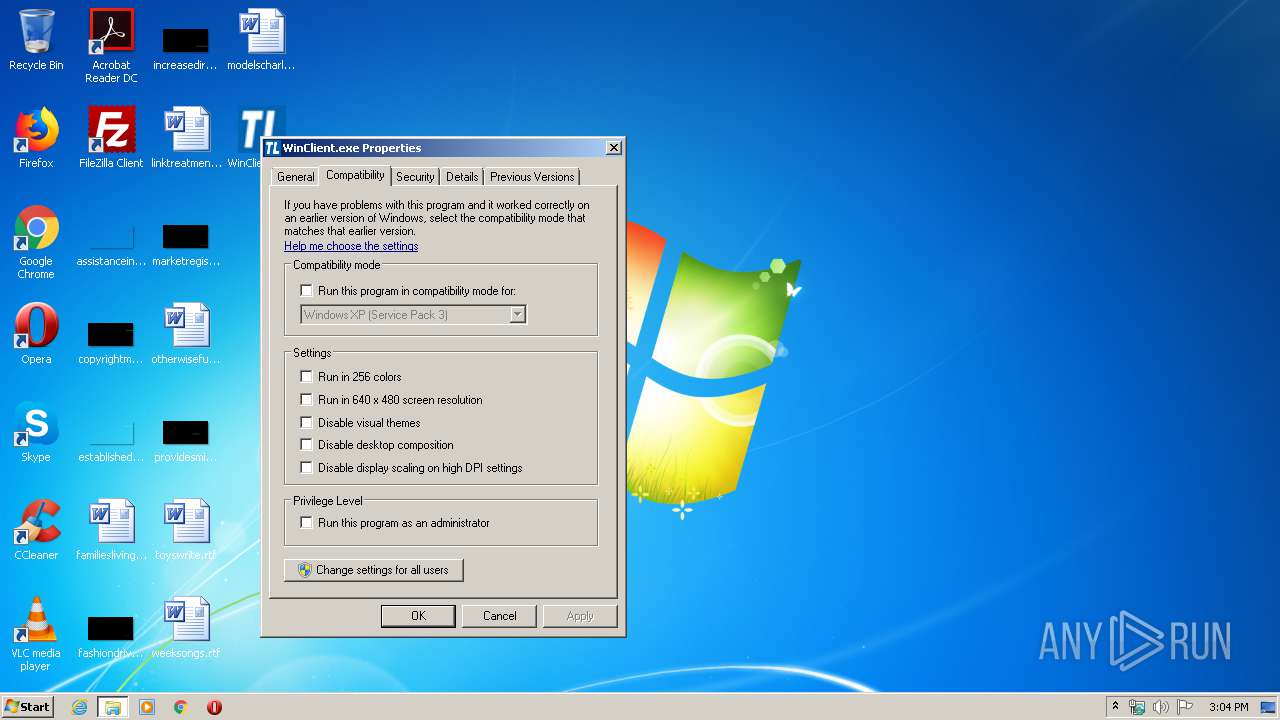Select the copyrightm desktop file
The width and height of the screenshot is (1280, 720).
pyautogui.click(x=111, y=344)
